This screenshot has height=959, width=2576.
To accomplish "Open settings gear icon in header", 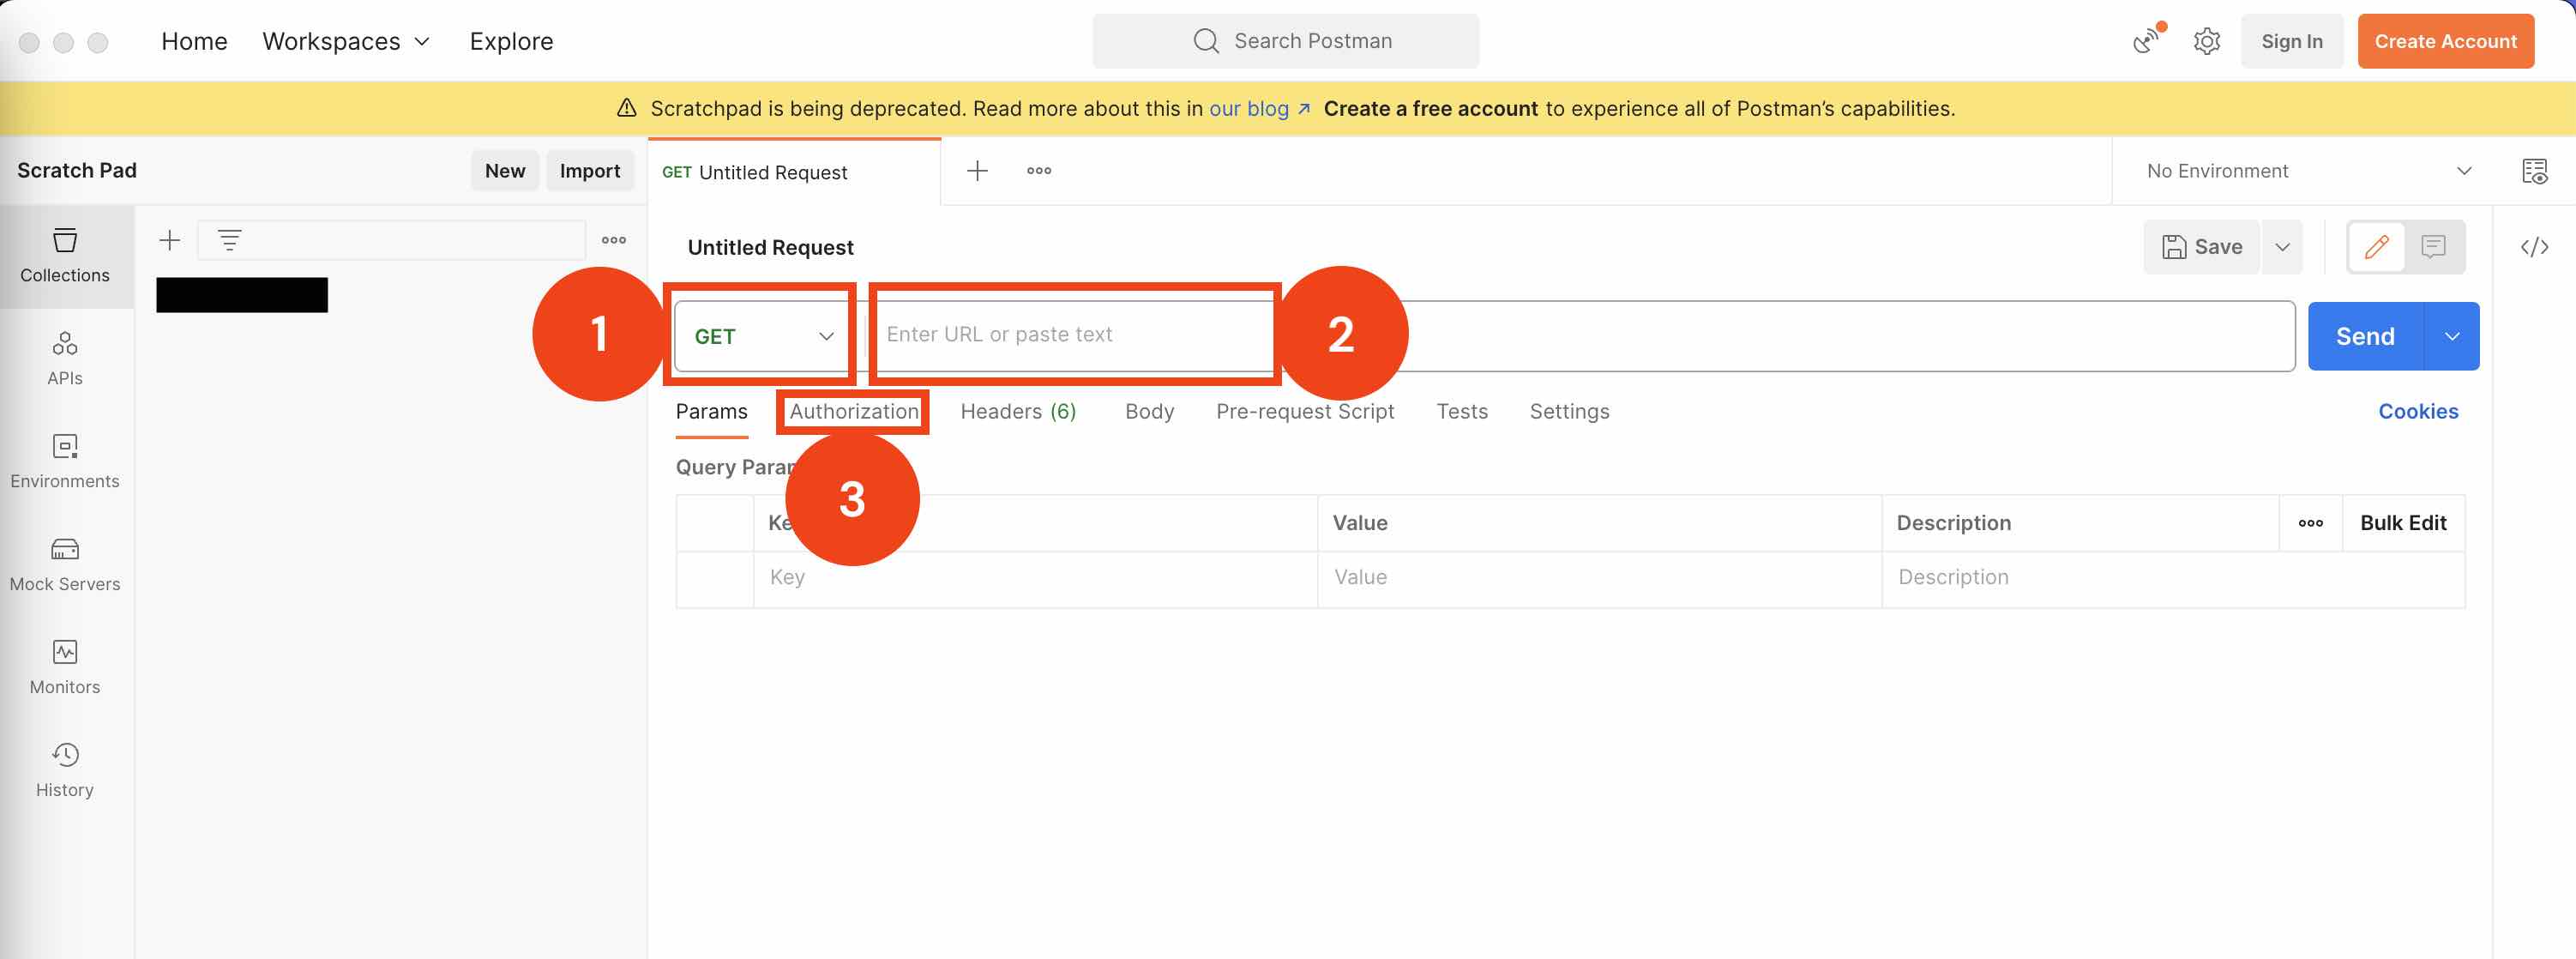I will click(x=2207, y=41).
